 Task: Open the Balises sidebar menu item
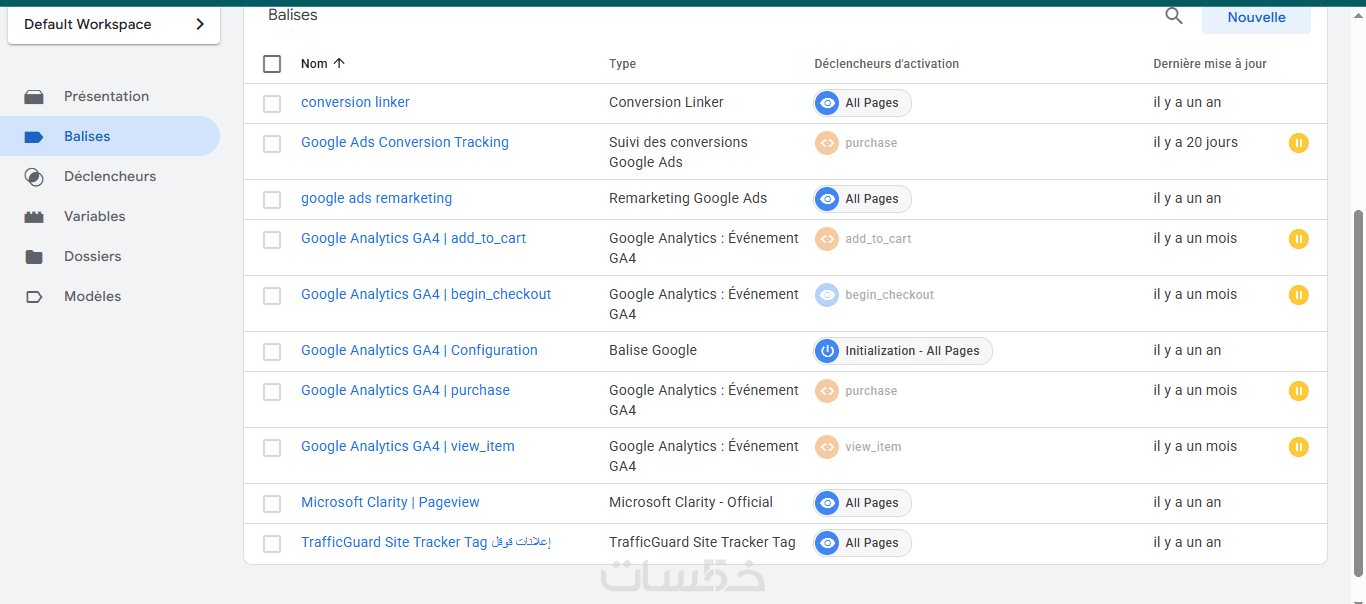[x=87, y=137]
